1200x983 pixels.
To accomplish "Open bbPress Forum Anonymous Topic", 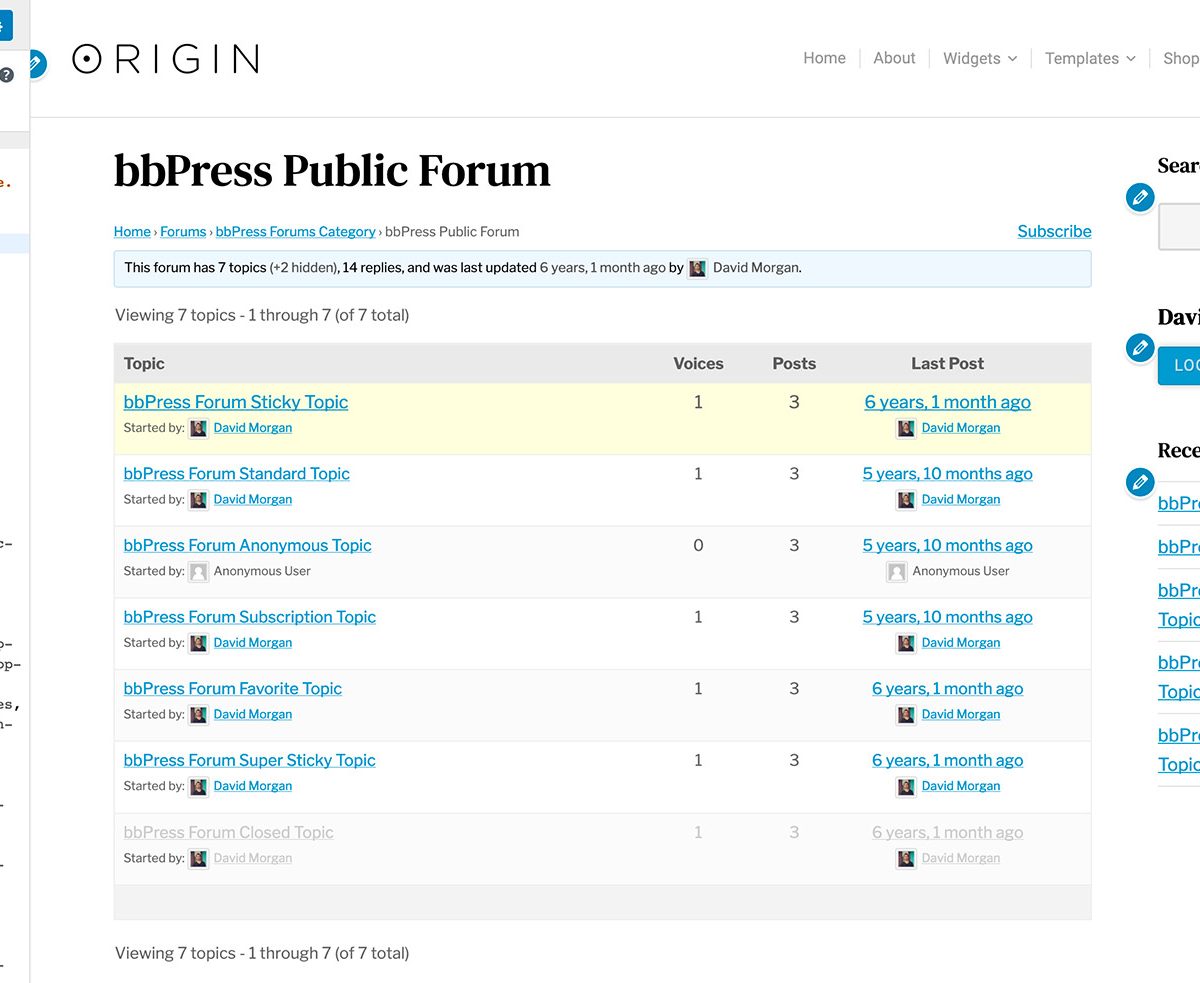I will 248,546.
